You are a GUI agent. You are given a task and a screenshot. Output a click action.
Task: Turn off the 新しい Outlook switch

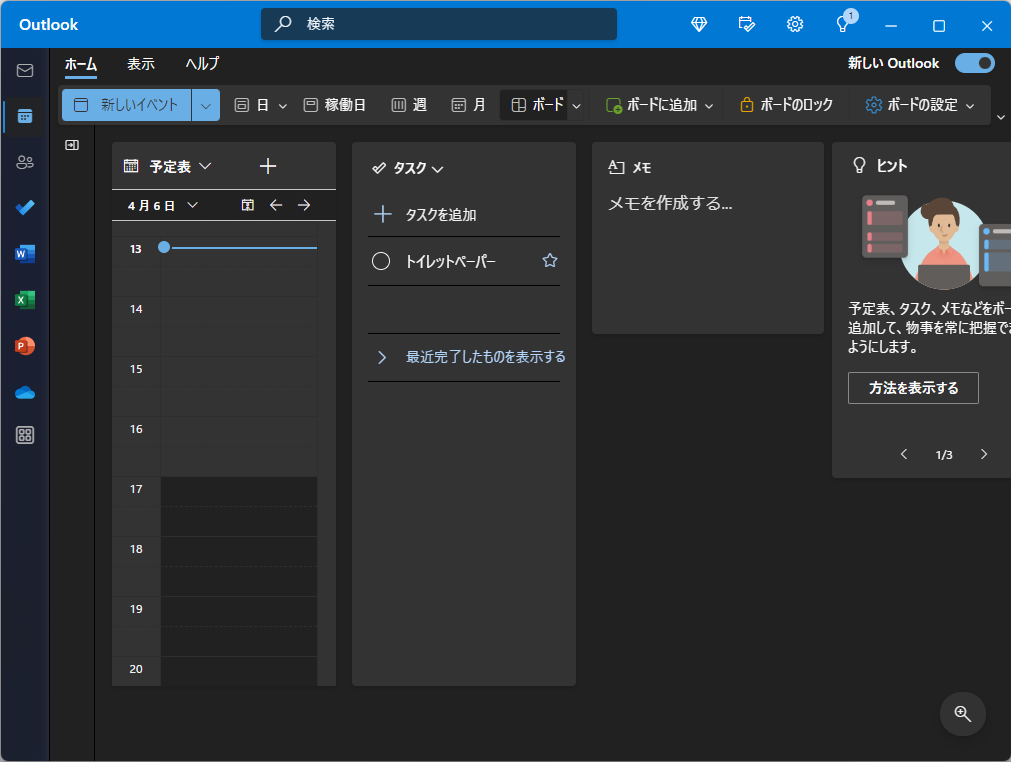(974, 62)
